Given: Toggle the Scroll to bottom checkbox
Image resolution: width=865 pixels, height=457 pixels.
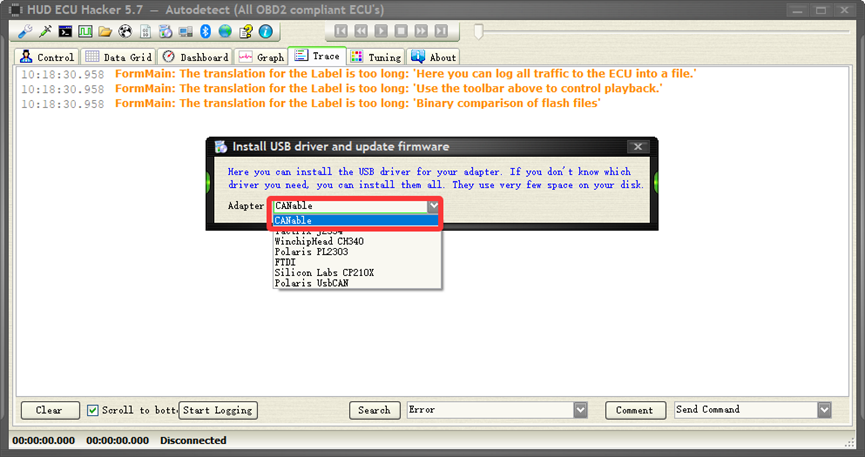Looking at the screenshot, I should coord(93,410).
